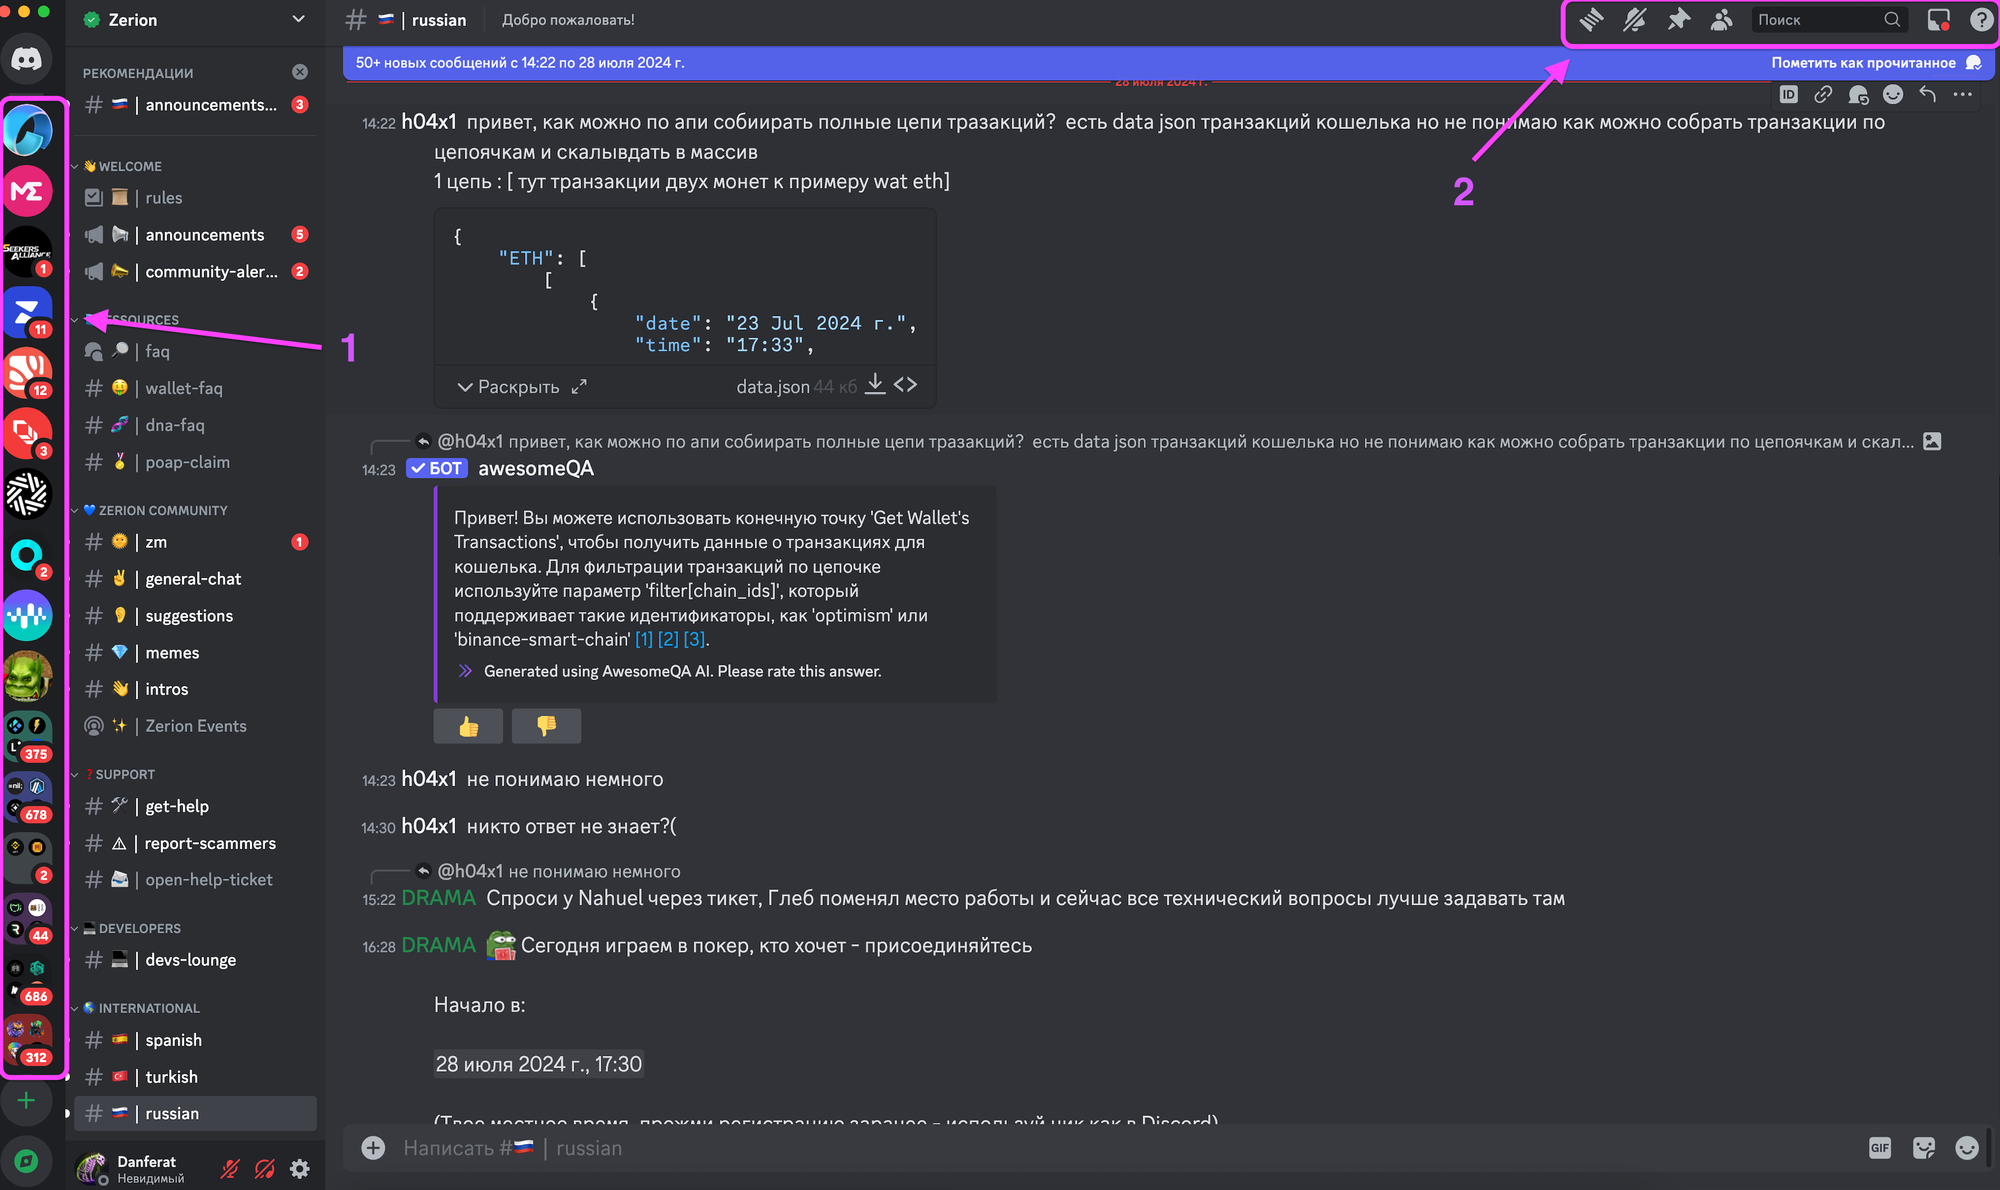Expand the code block with Раскрыть
Viewport: 2000px width, 1190px height.
pos(508,387)
